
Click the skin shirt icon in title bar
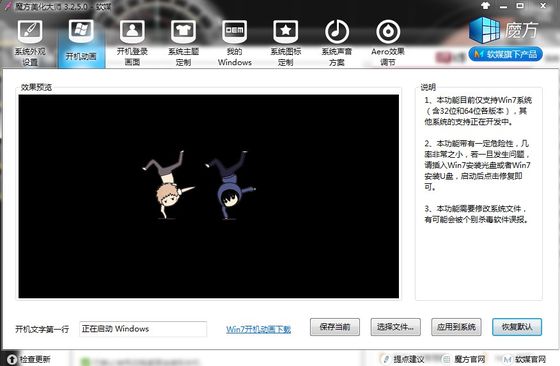click(485, 6)
